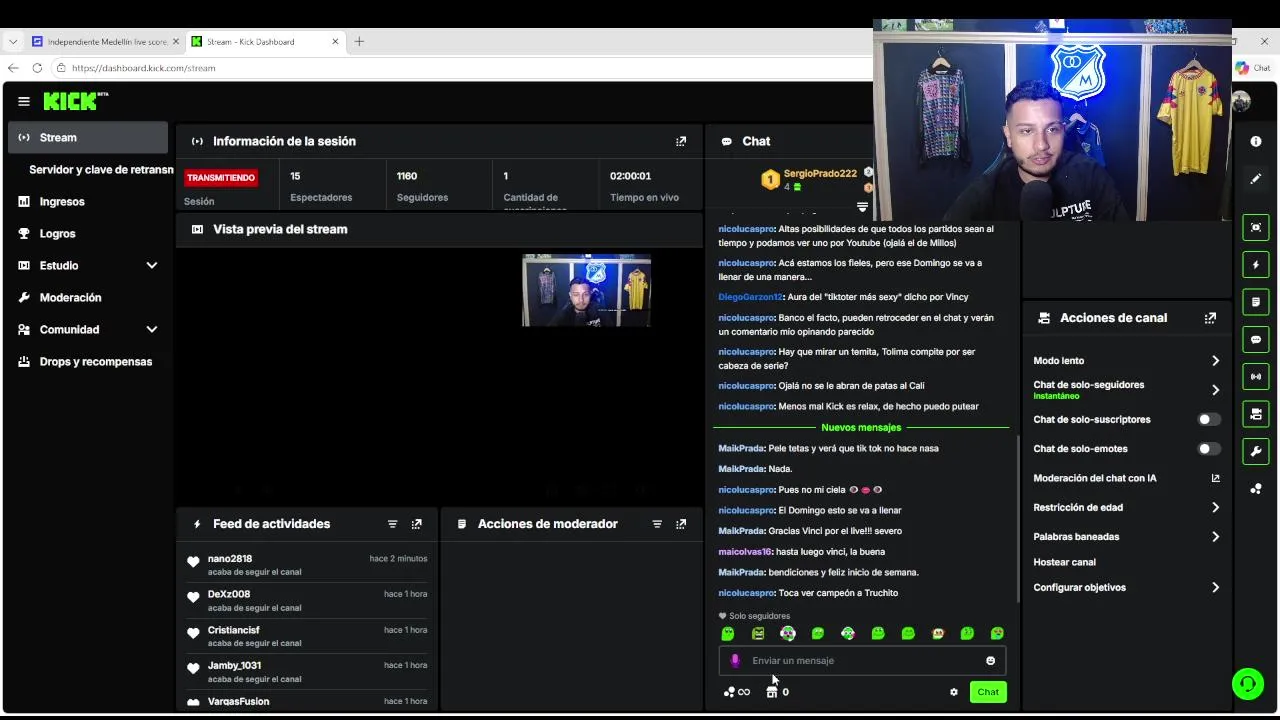Click the channel points infinity balance
1280x720 pixels.
click(x=737, y=692)
